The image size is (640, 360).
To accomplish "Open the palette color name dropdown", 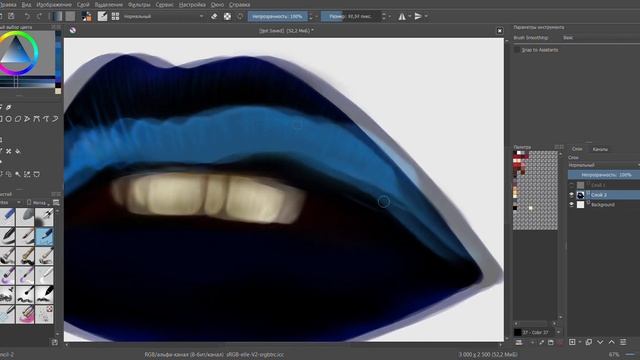I will (x=558, y=332).
